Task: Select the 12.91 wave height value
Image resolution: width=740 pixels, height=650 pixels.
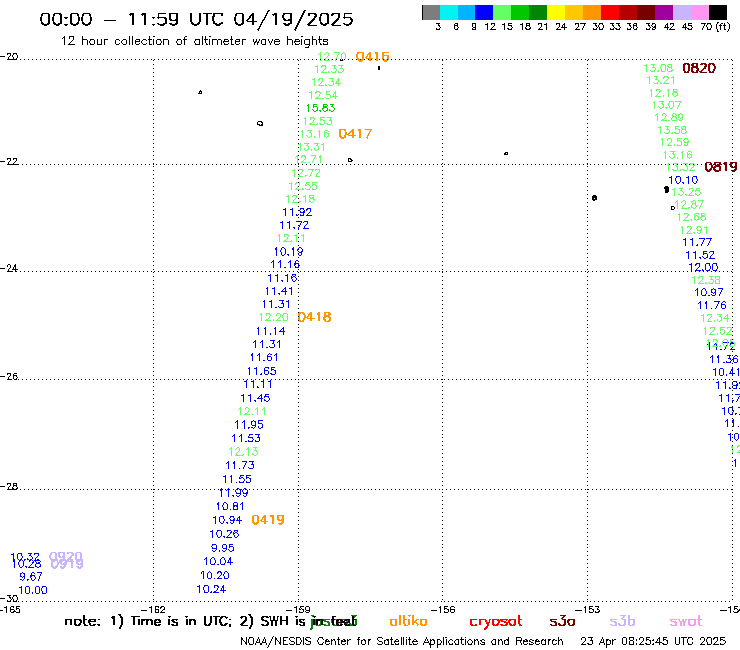Action: coord(694,230)
